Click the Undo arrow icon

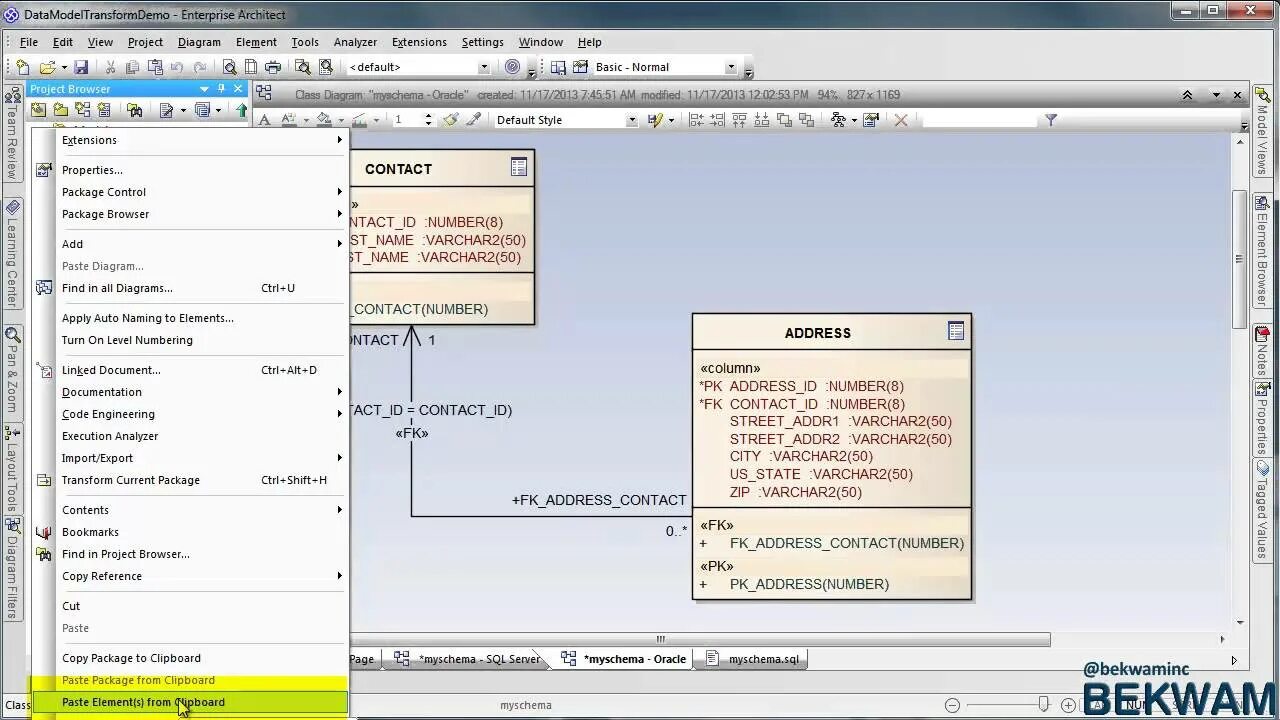click(178, 67)
